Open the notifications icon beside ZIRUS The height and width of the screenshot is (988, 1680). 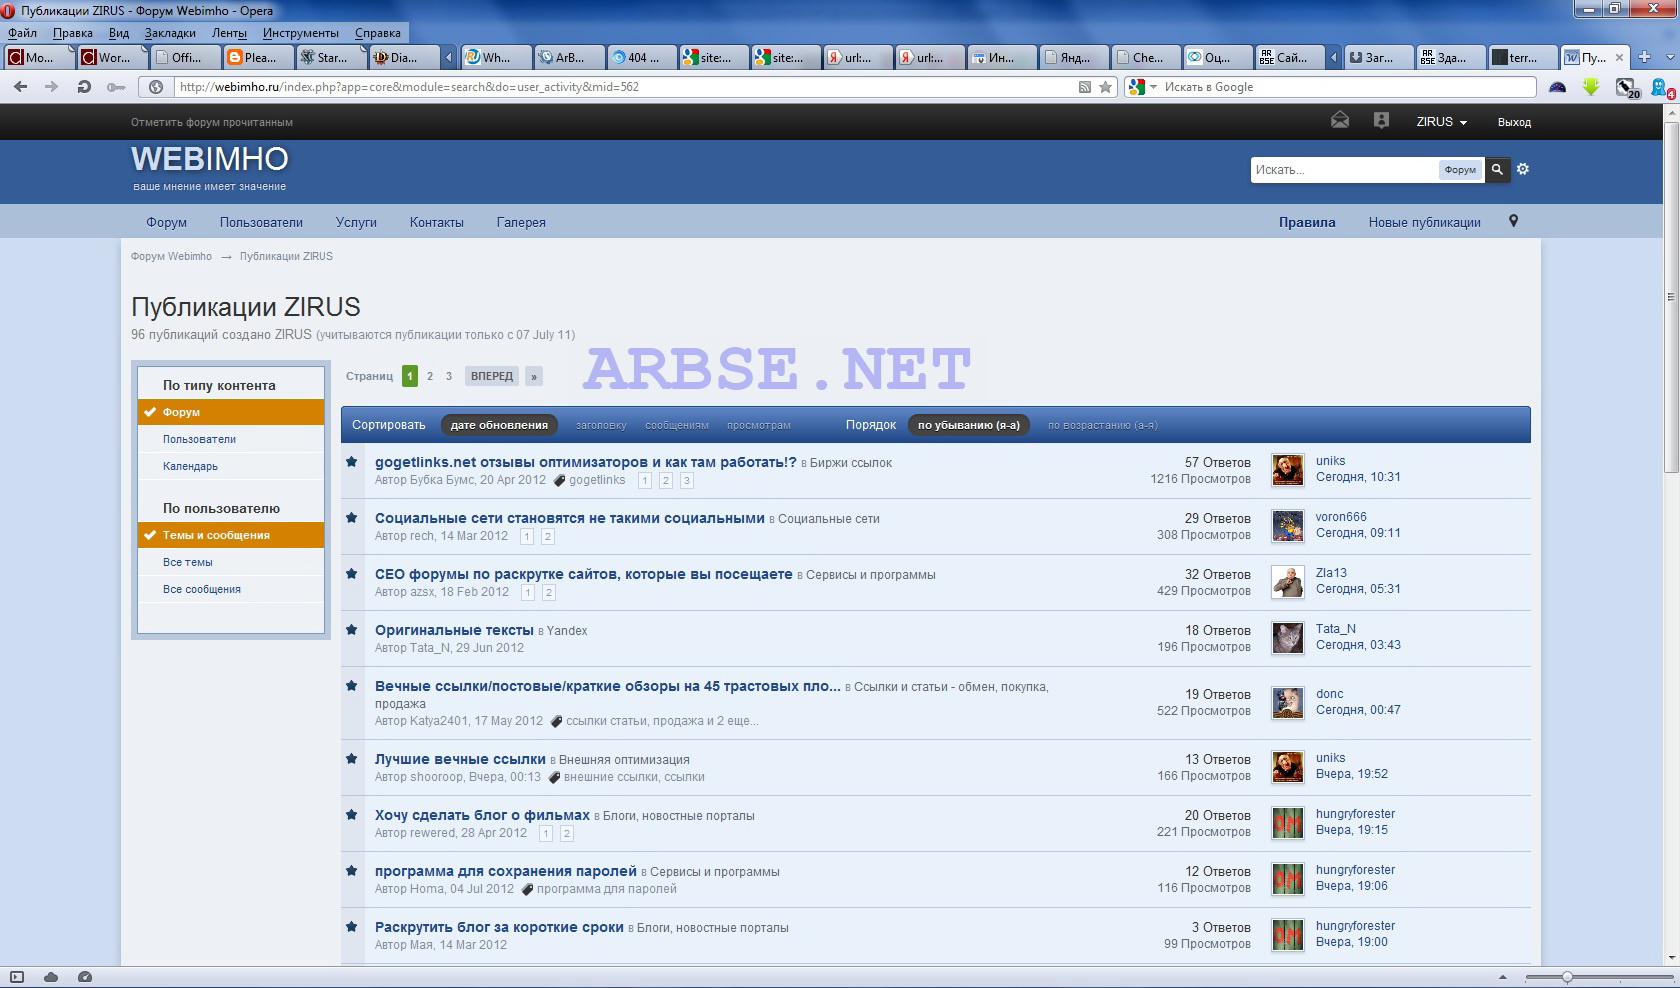click(x=1381, y=121)
